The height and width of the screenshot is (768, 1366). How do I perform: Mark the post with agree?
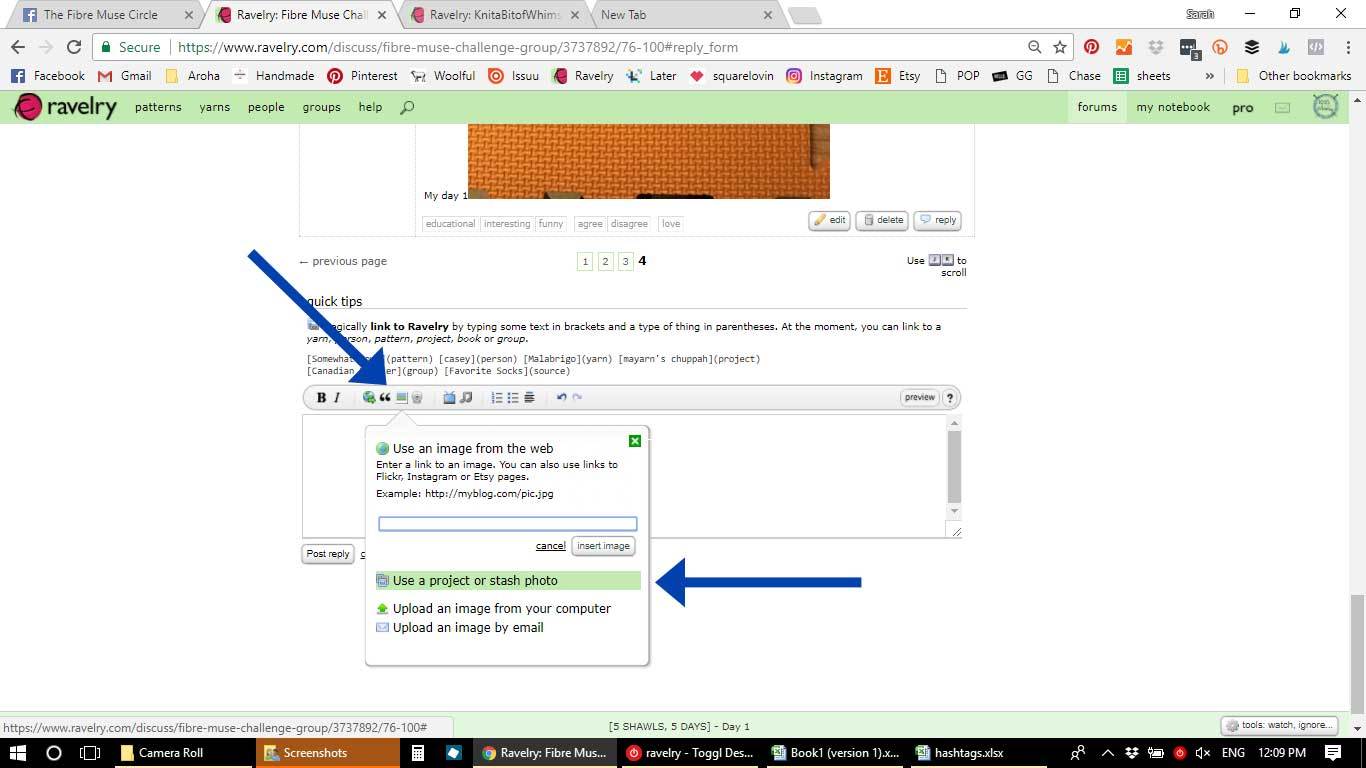tap(589, 223)
